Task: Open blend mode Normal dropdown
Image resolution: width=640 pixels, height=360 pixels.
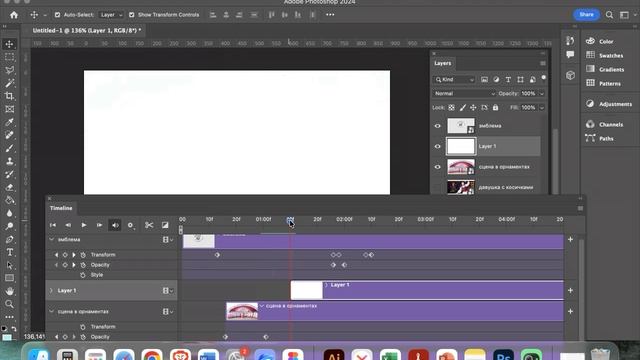Action: pyautogui.click(x=464, y=93)
